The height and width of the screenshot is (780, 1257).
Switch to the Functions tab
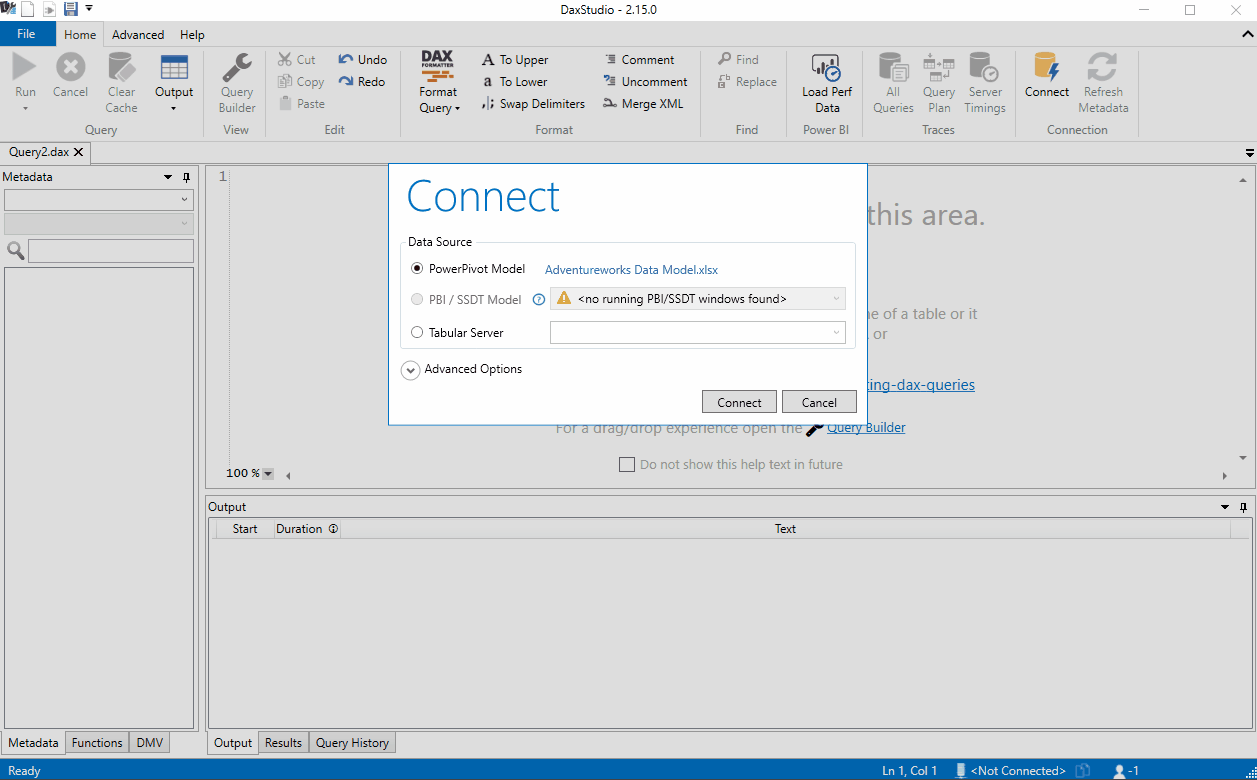[97, 743]
